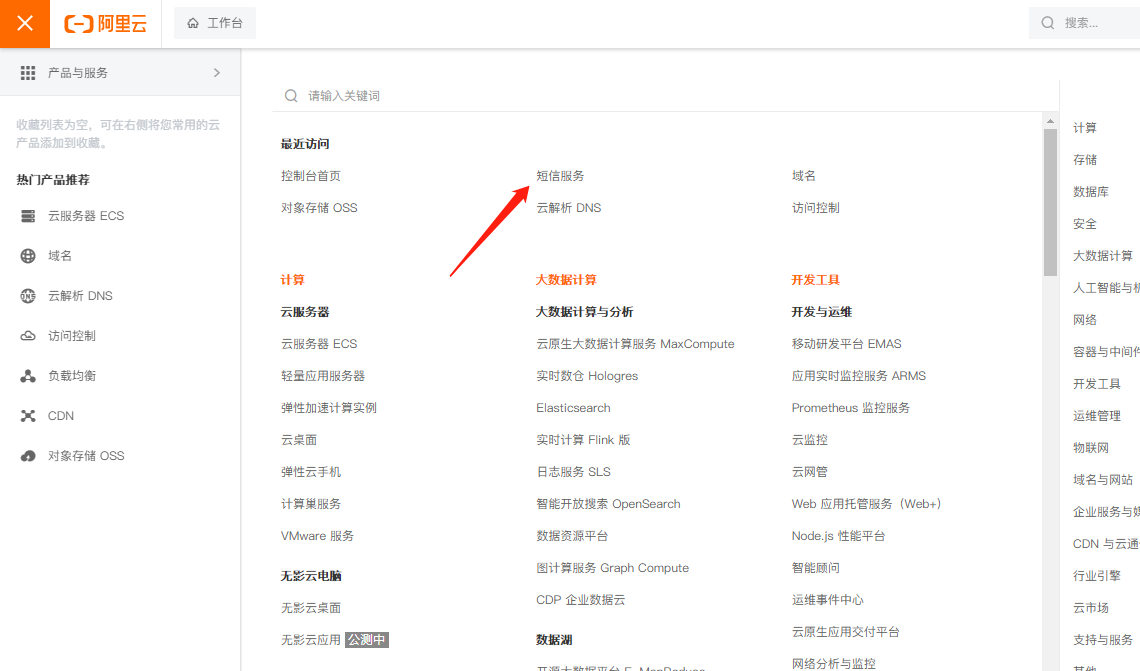This screenshot has height=671, width=1140.
Task: Jump to 物联网 category on right
Action: [x=1091, y=448]
